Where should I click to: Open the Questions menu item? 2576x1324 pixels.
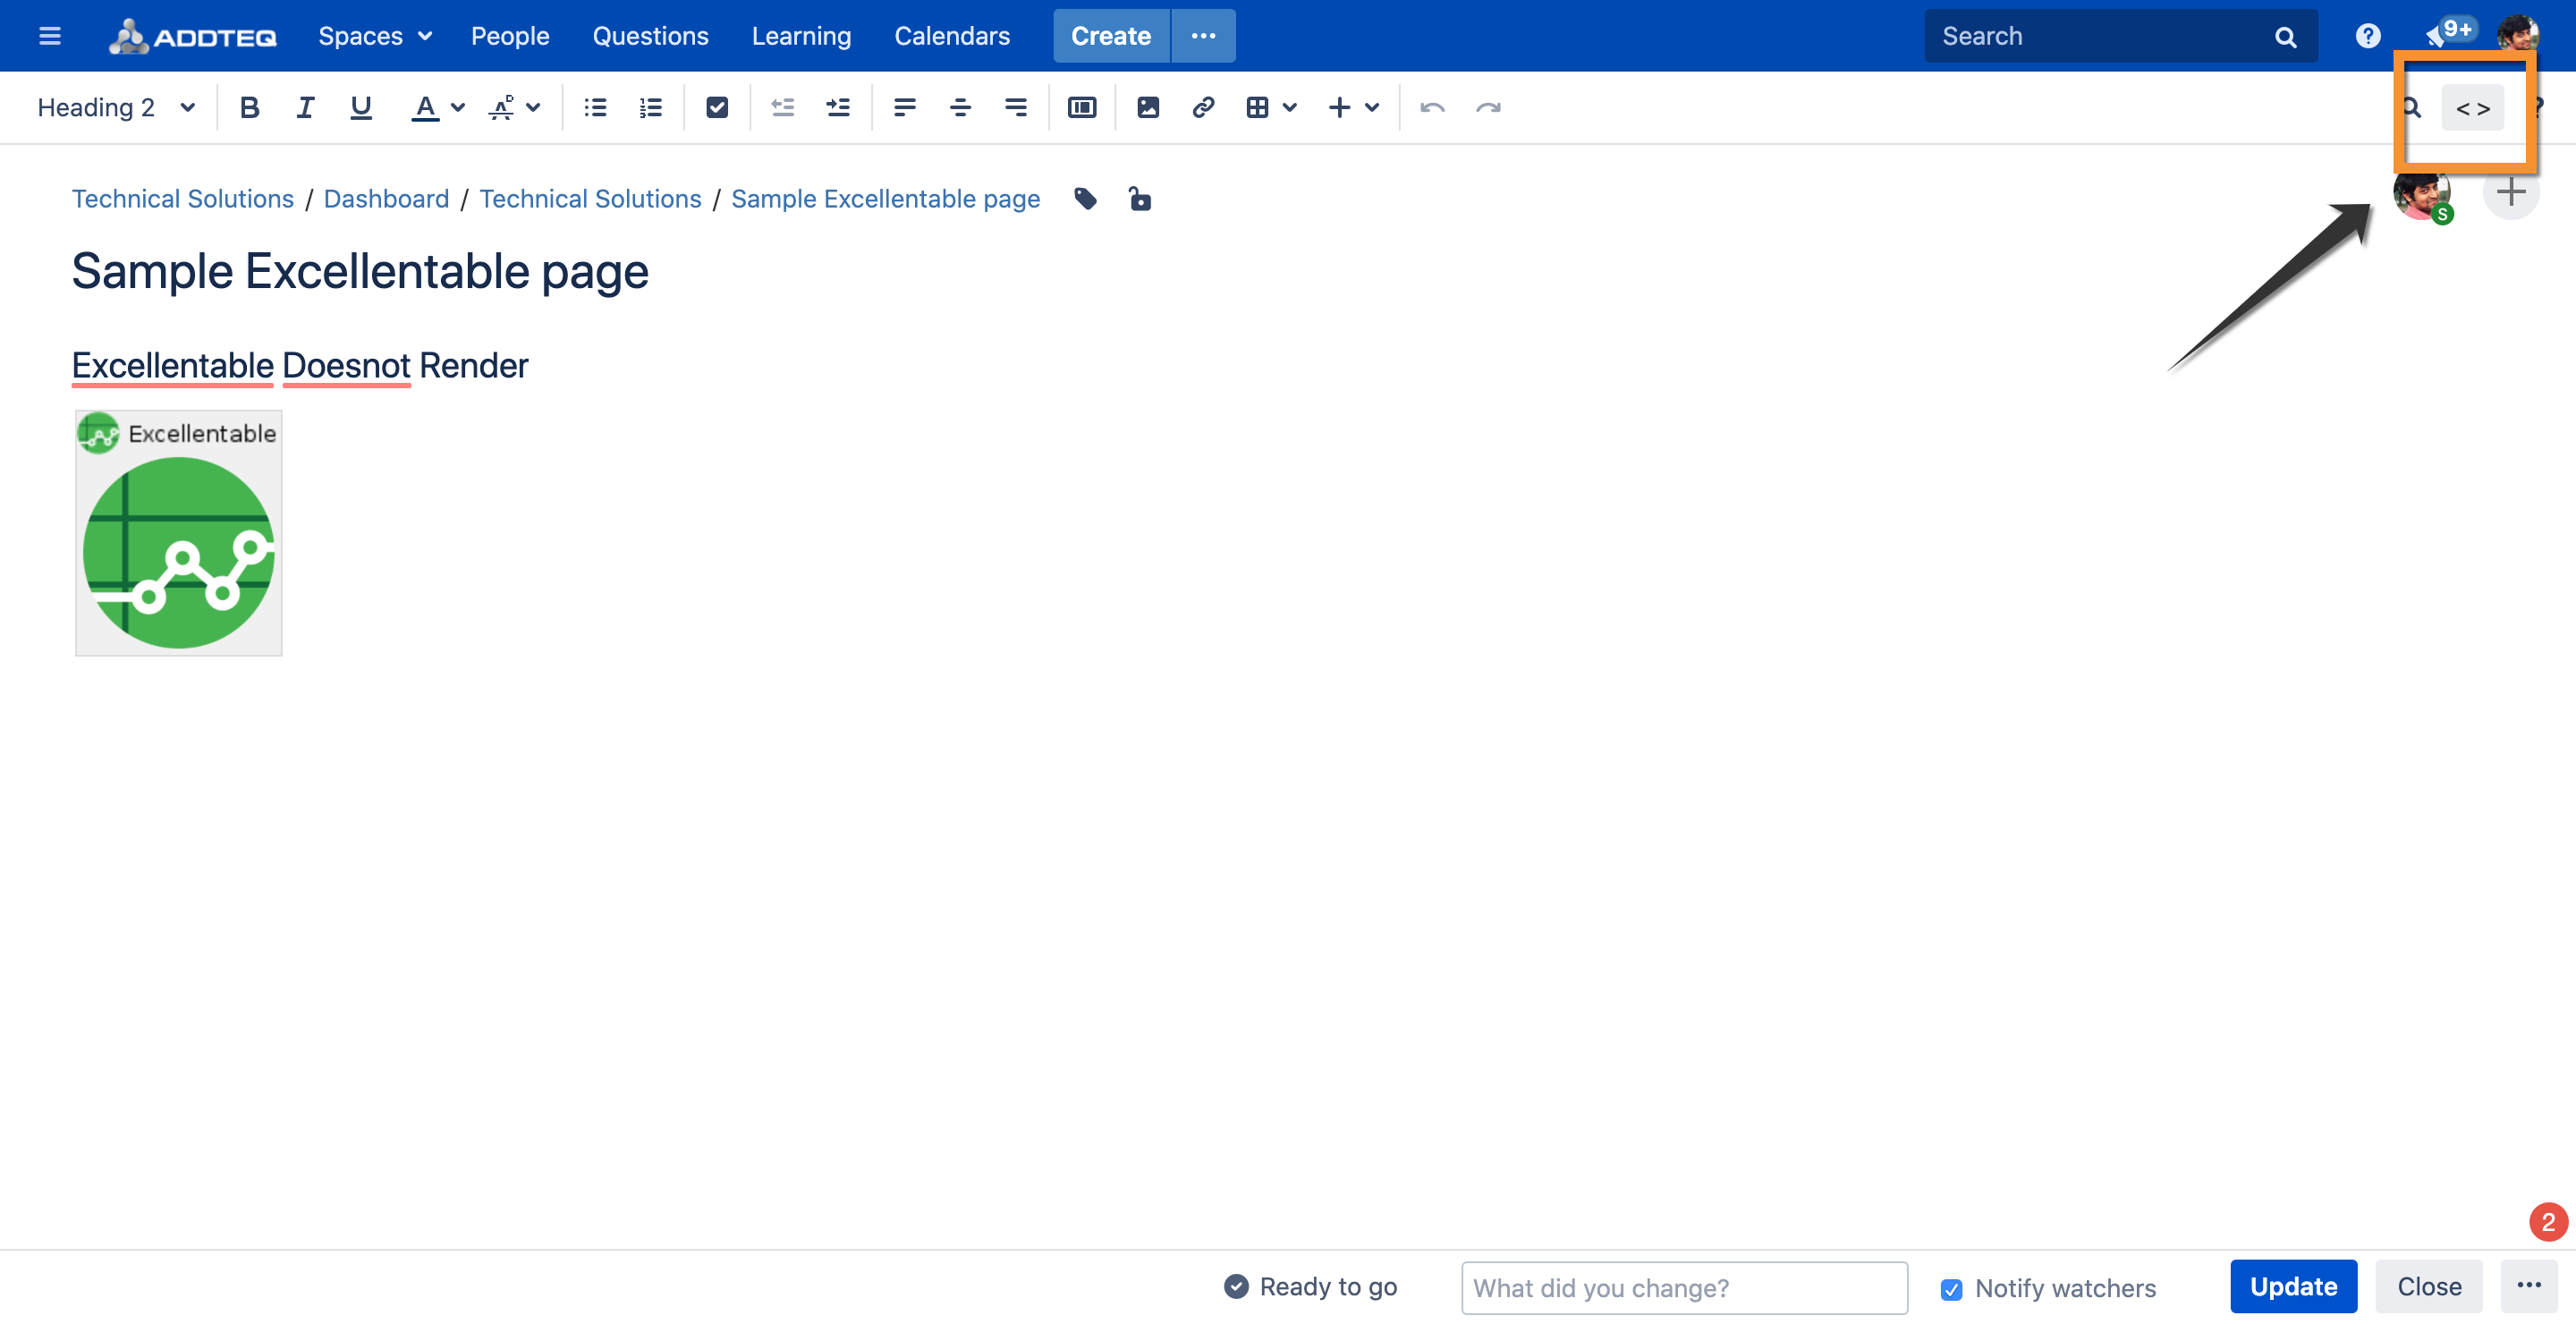tap(650, 36)
